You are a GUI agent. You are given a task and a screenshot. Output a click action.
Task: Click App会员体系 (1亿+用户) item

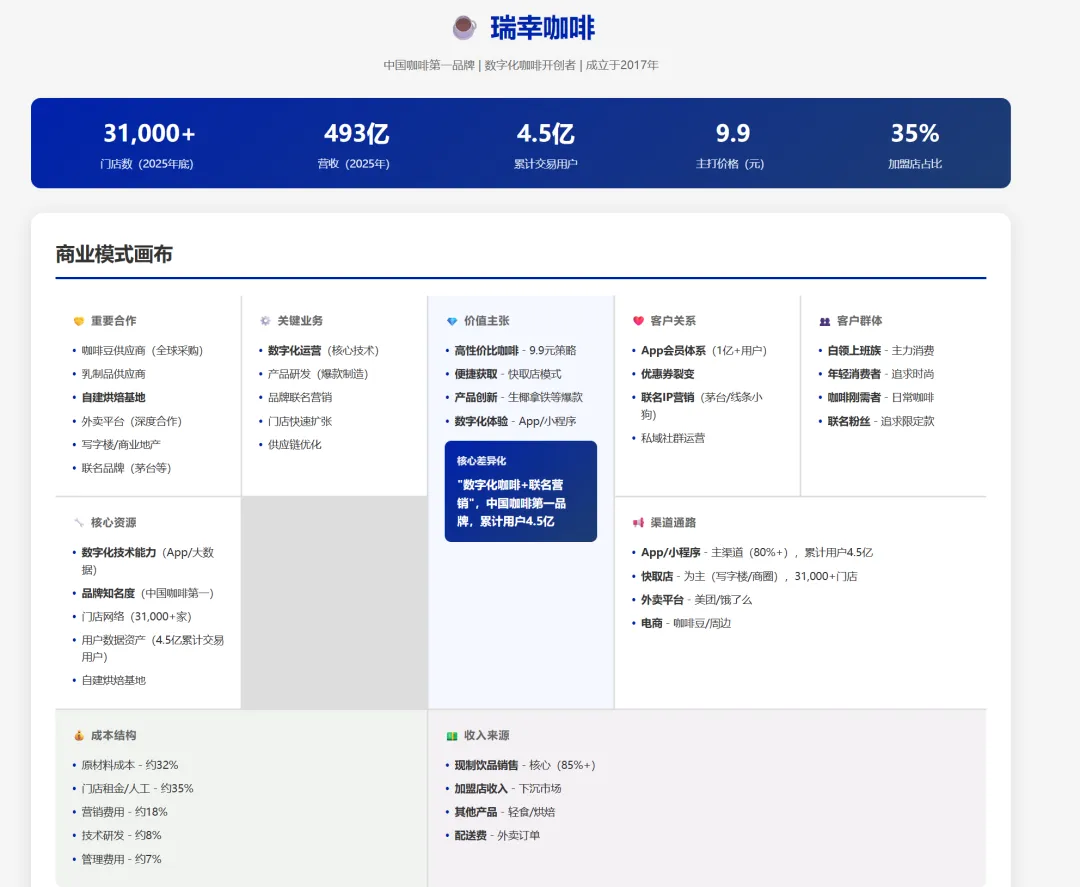coord(704,351)
